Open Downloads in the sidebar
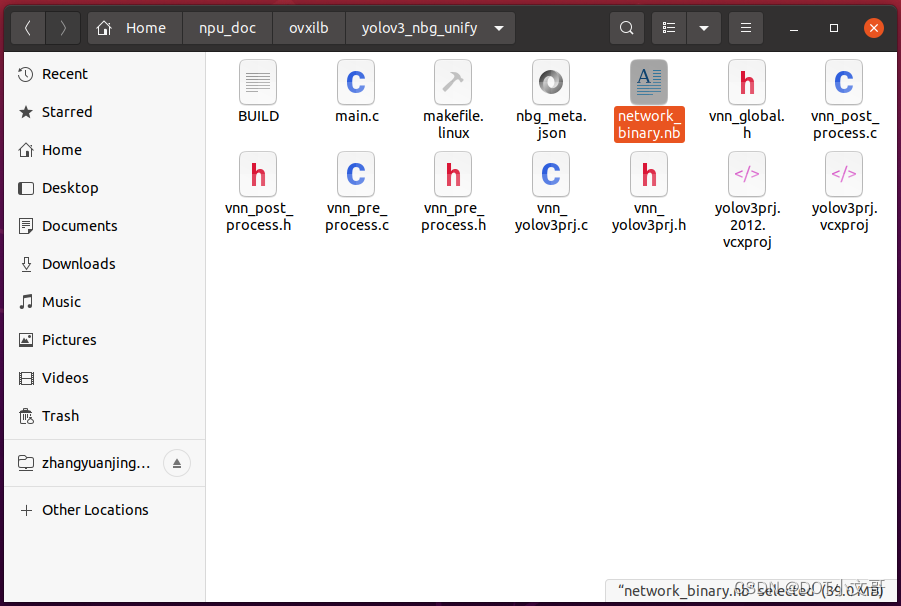This screenshot has width=901, height=606. pos(105,264)
